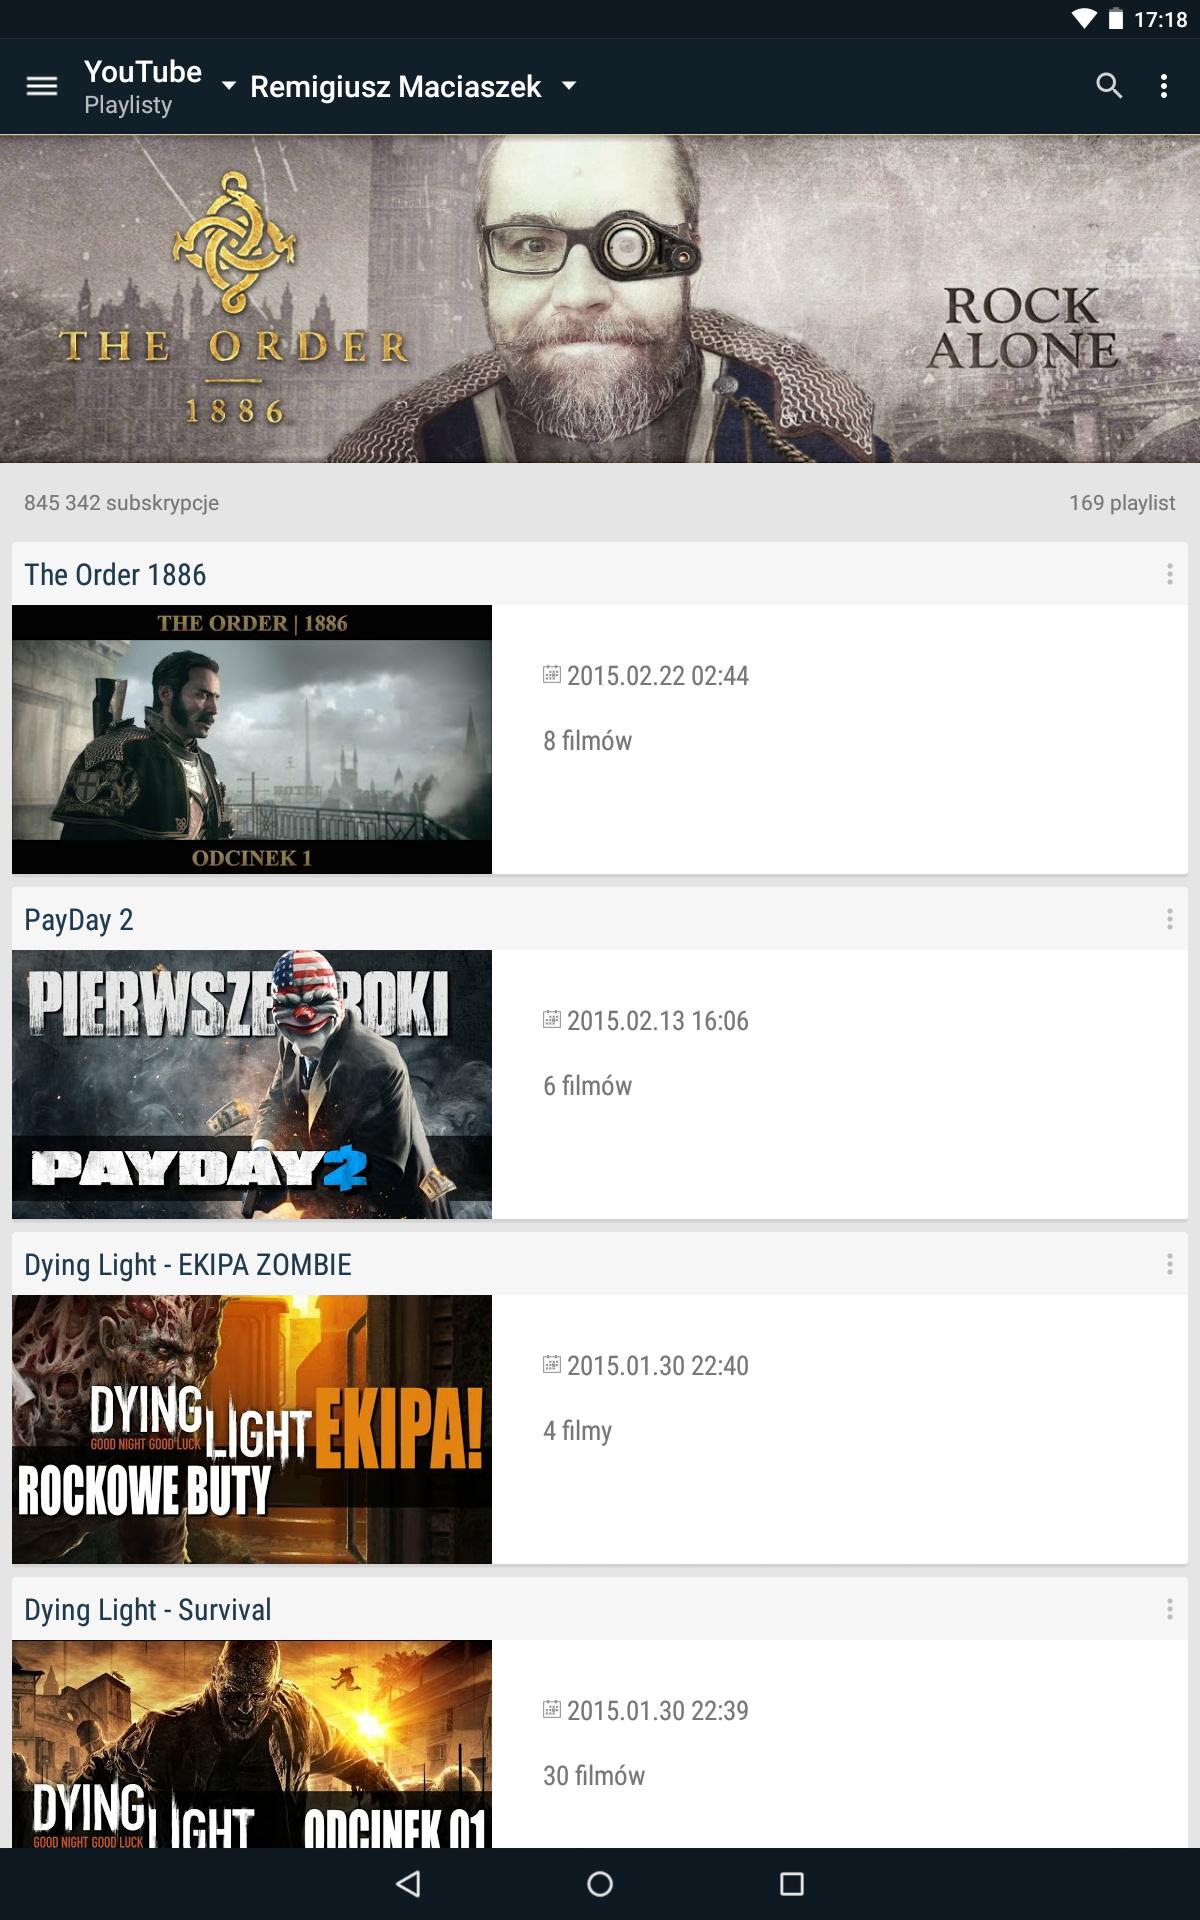Tap the Android back navigation button
The image size is (1200, 1920).
[408, 1884]
